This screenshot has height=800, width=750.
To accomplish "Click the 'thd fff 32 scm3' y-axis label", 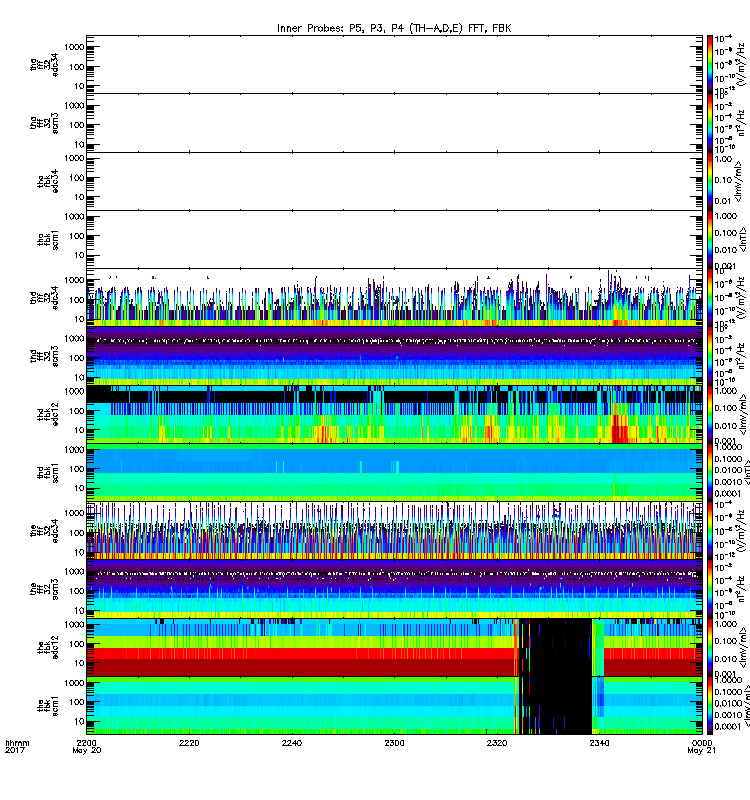I will [44, 356].
